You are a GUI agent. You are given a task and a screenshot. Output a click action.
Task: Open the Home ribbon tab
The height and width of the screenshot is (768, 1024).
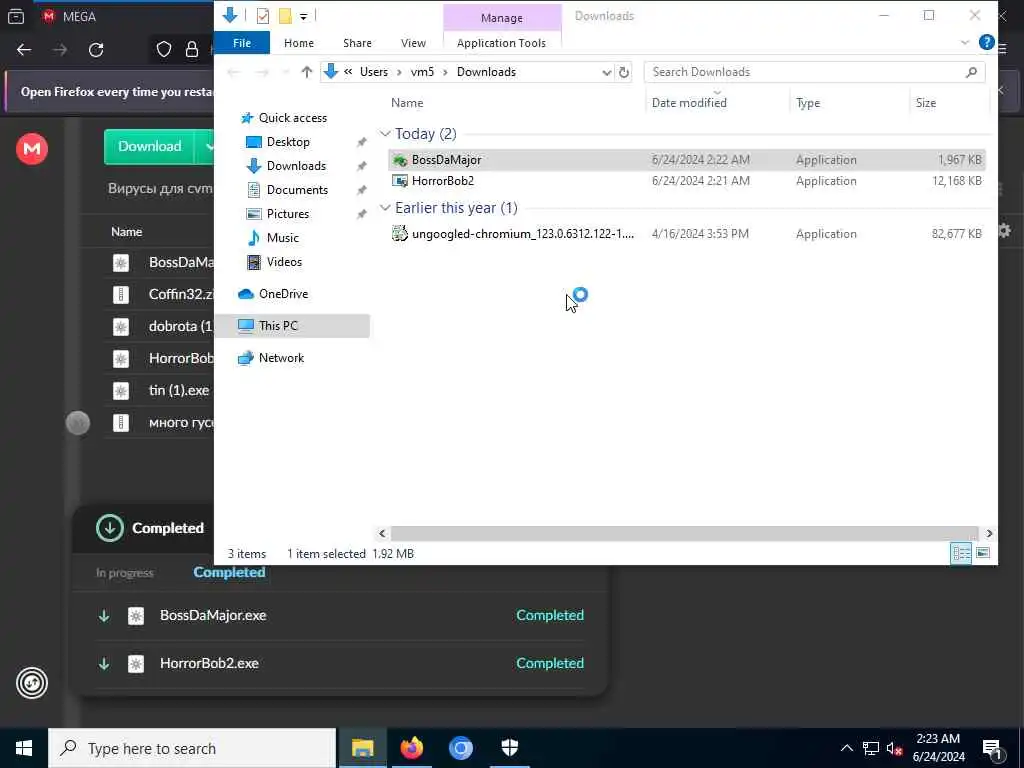(298, 43)
